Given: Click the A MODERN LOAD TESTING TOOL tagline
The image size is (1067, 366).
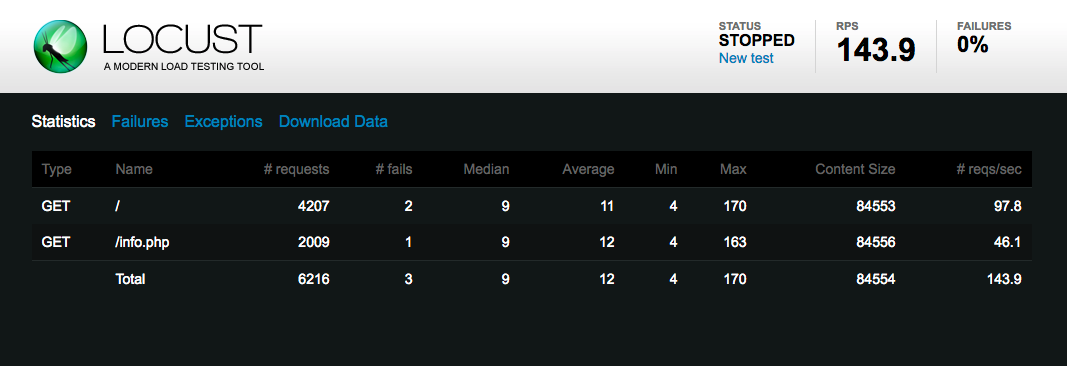Looking at the screenshot, I should 184,67.
